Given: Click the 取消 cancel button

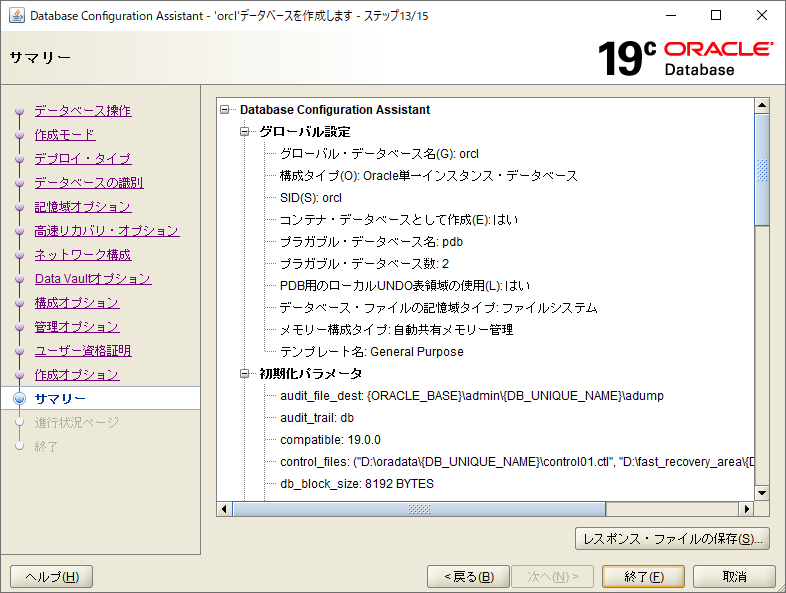Looking at the screenshot, I should tap(734, 576).
